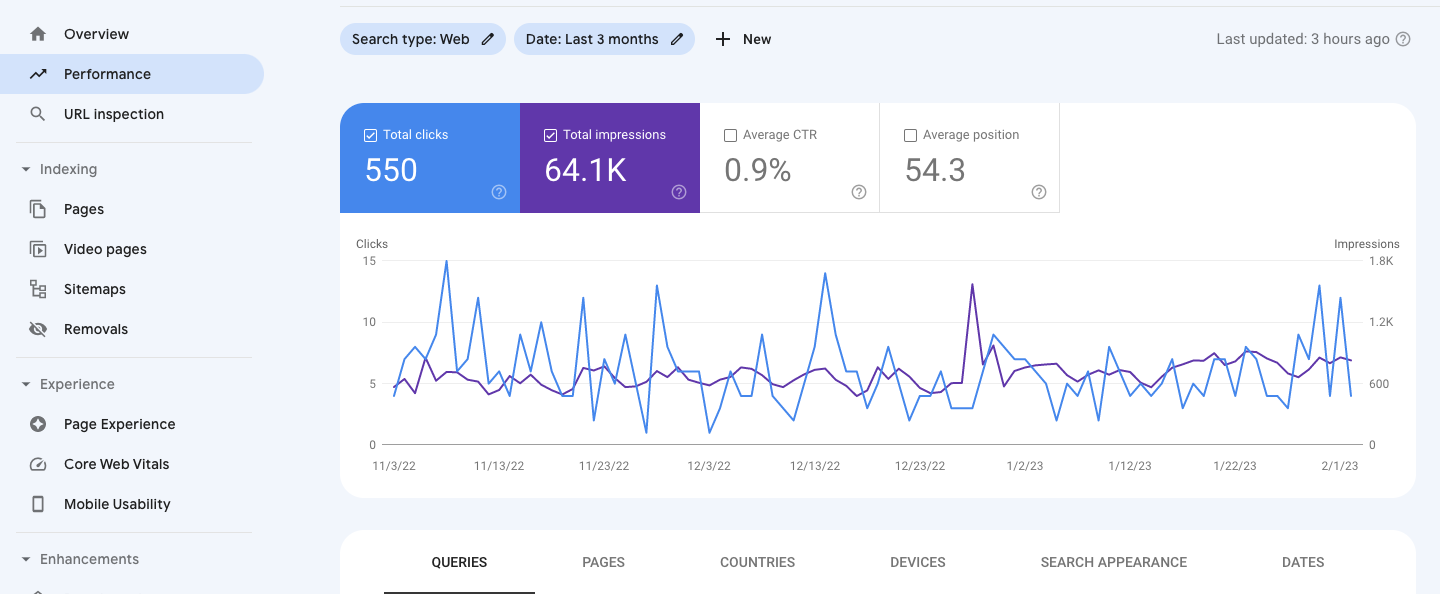Uncheck the Total clicks metric
This screenshot has height=594, width=1440.
[370, 134]
